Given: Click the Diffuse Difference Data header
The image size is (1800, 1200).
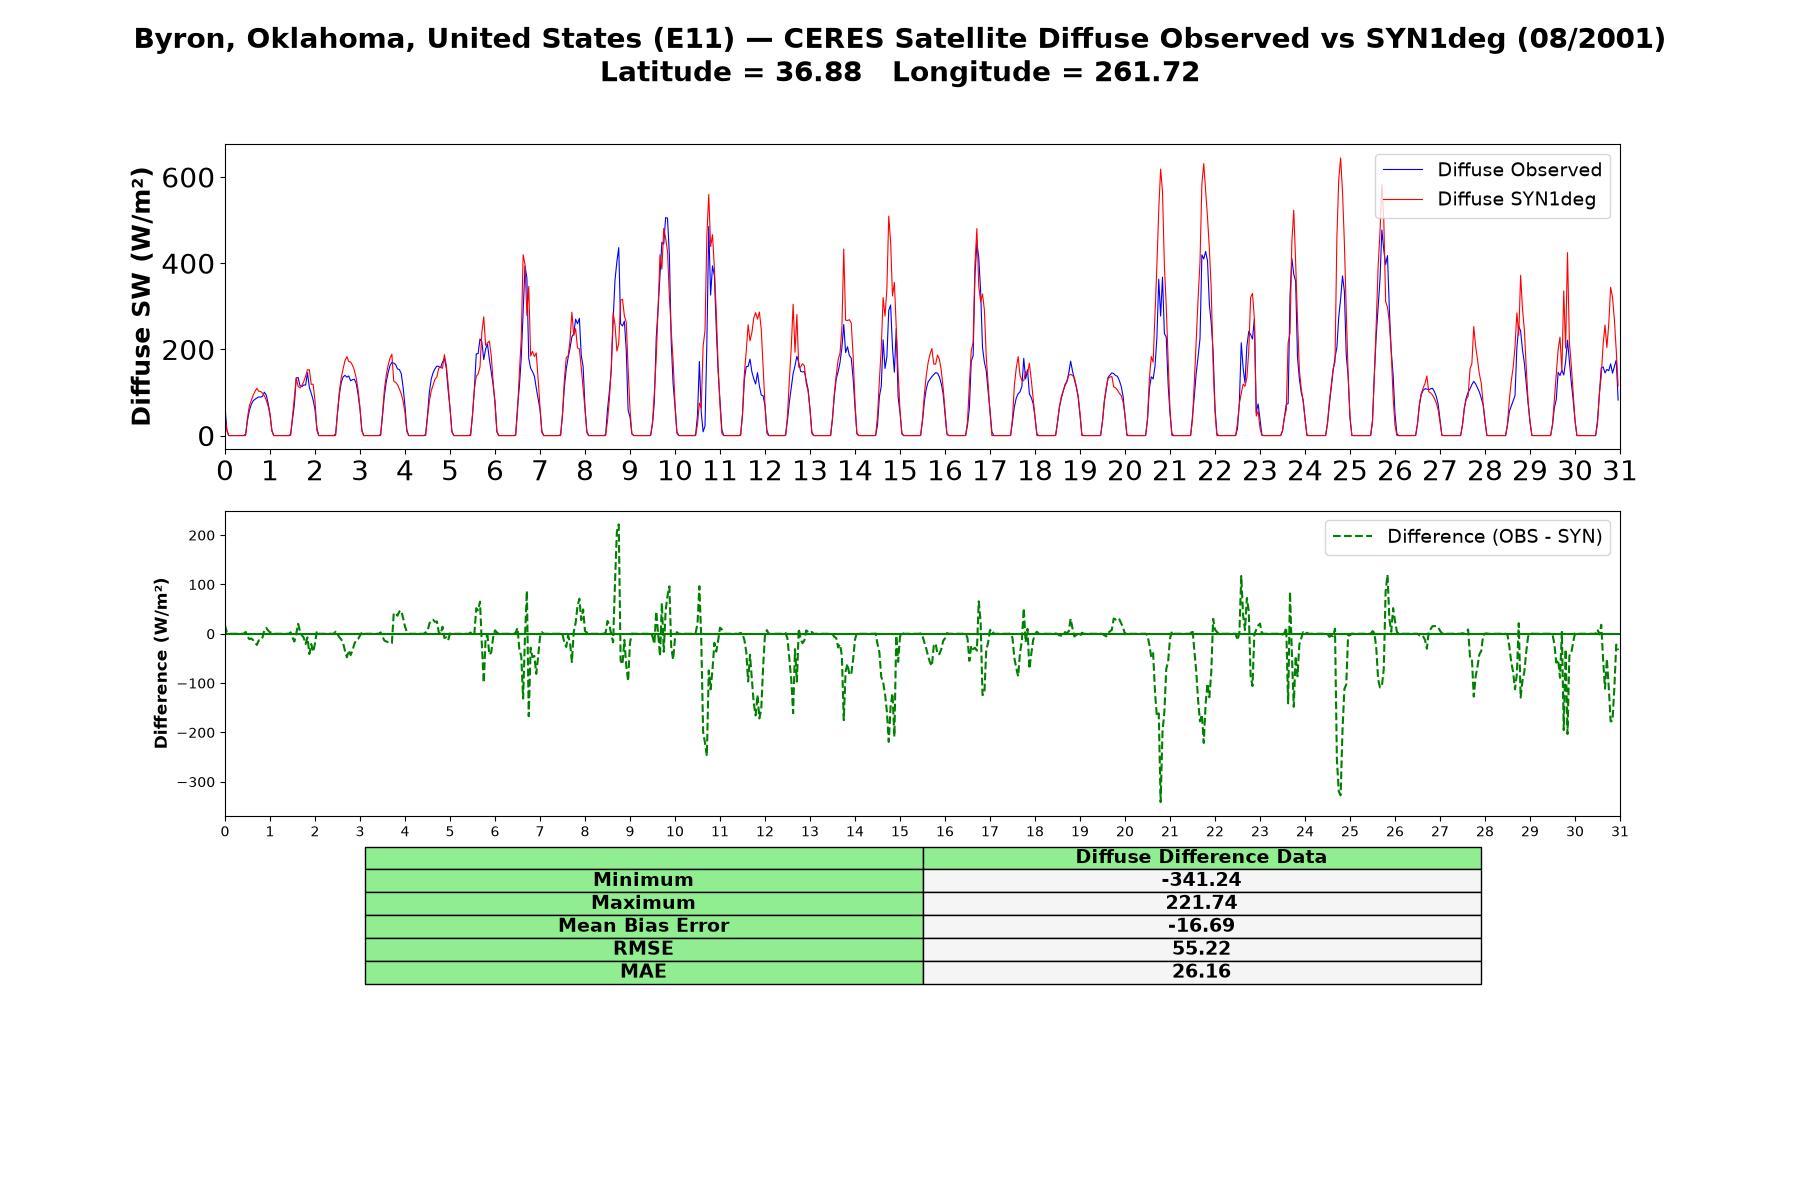Looking at the screenshot, I should point(1201,857).
